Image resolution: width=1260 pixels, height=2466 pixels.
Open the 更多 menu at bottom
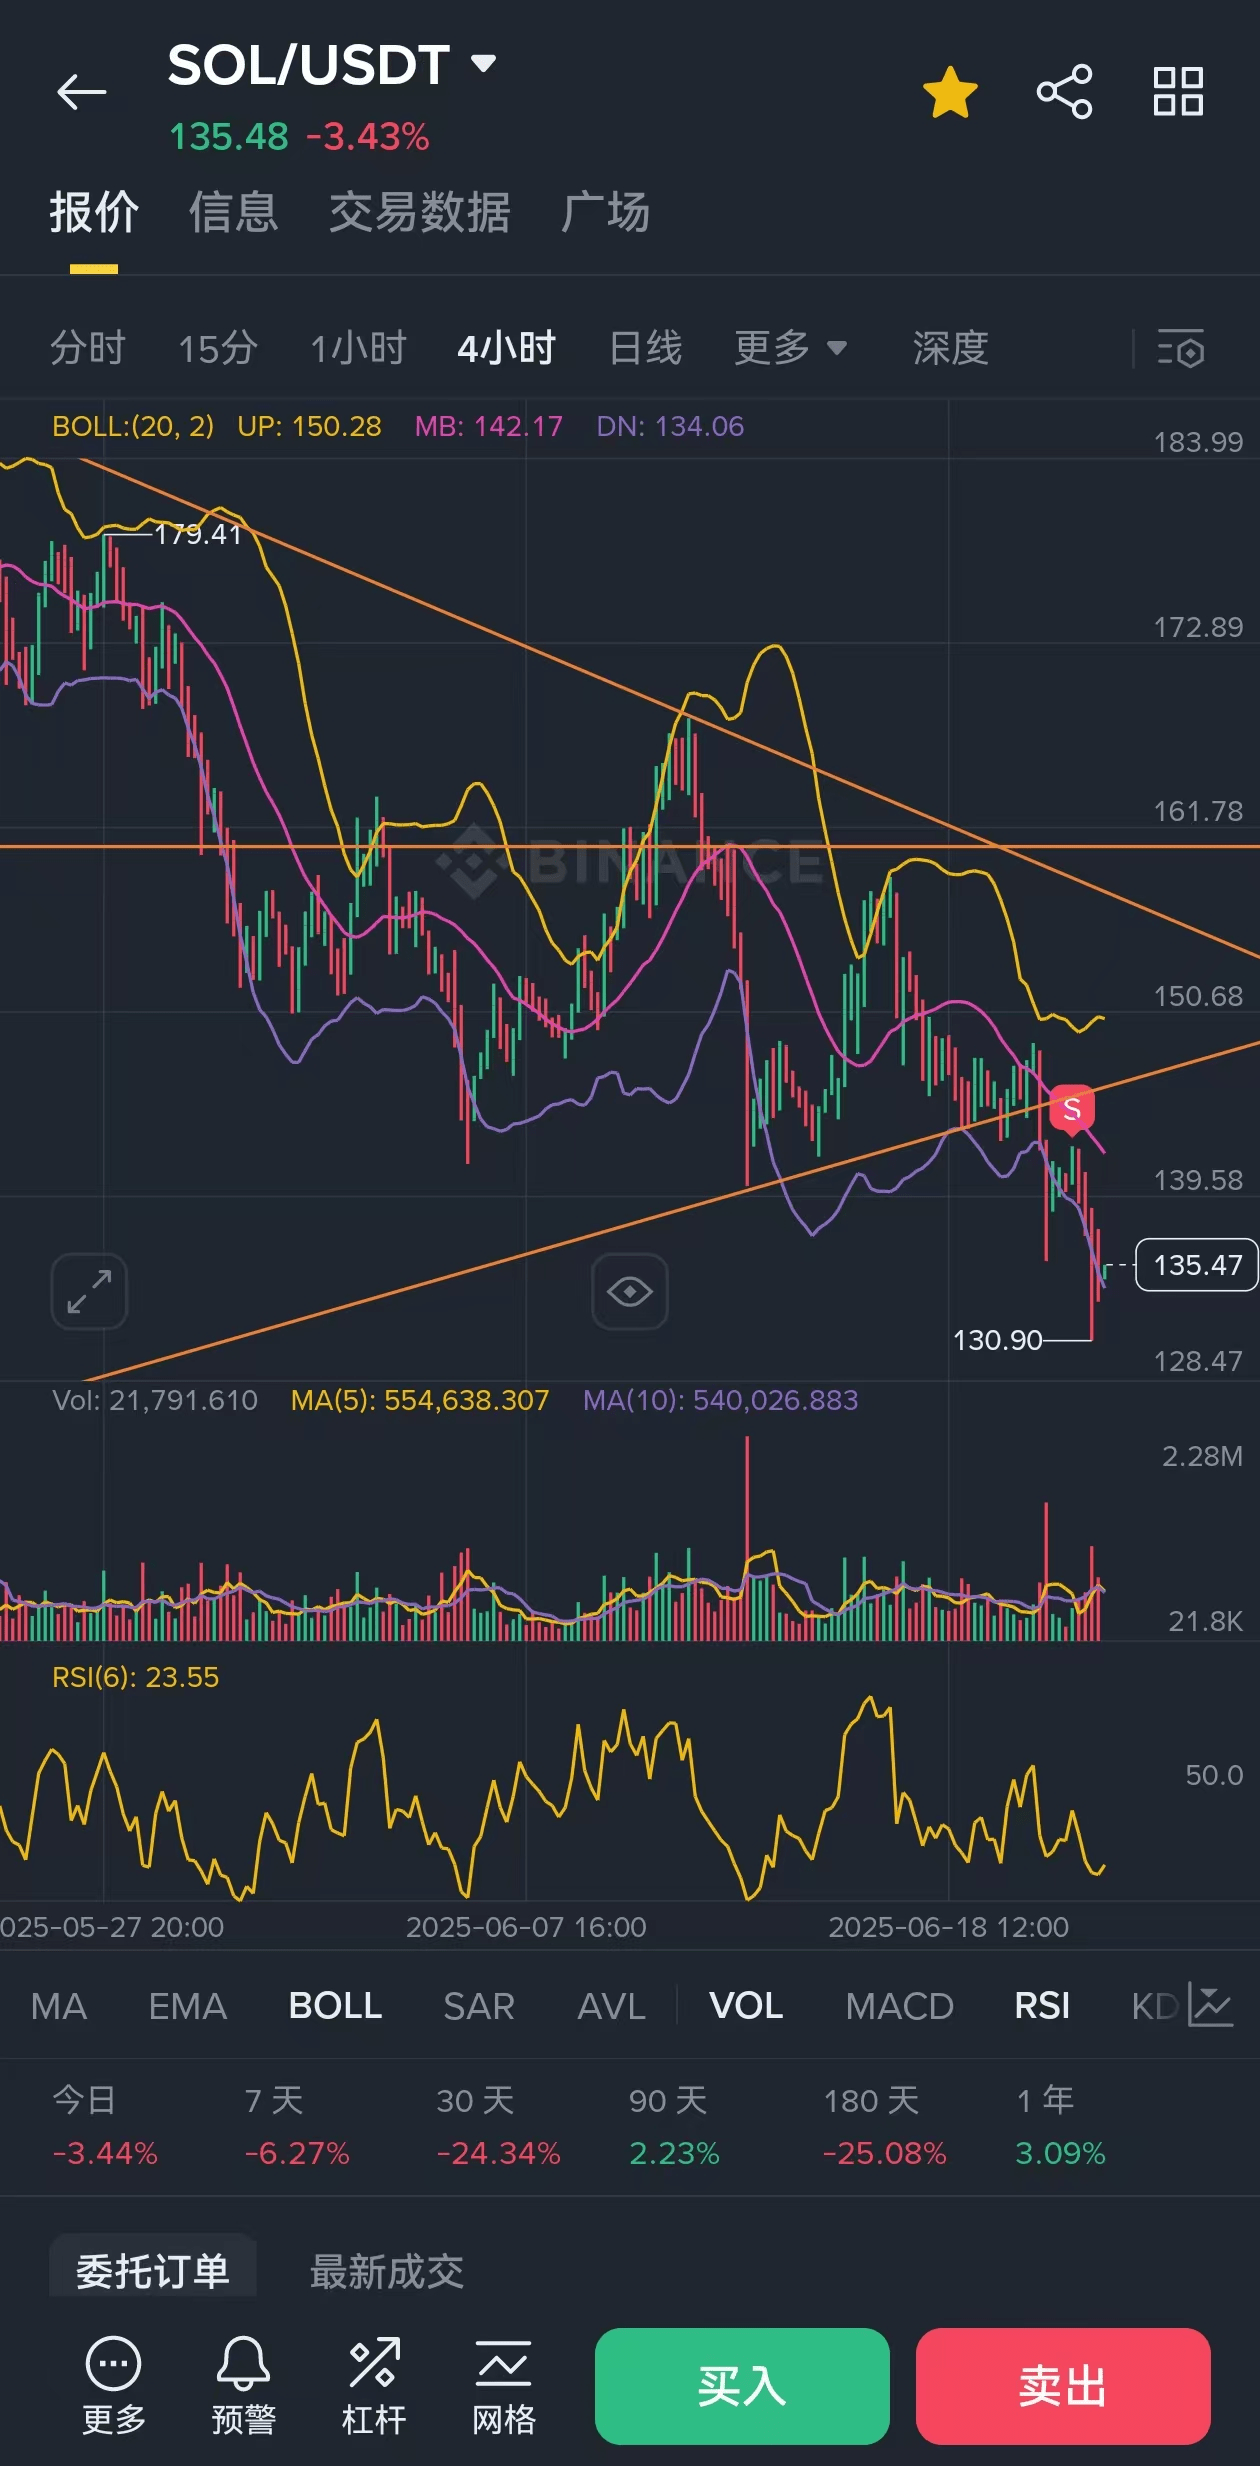click(x=114, y=2386)
